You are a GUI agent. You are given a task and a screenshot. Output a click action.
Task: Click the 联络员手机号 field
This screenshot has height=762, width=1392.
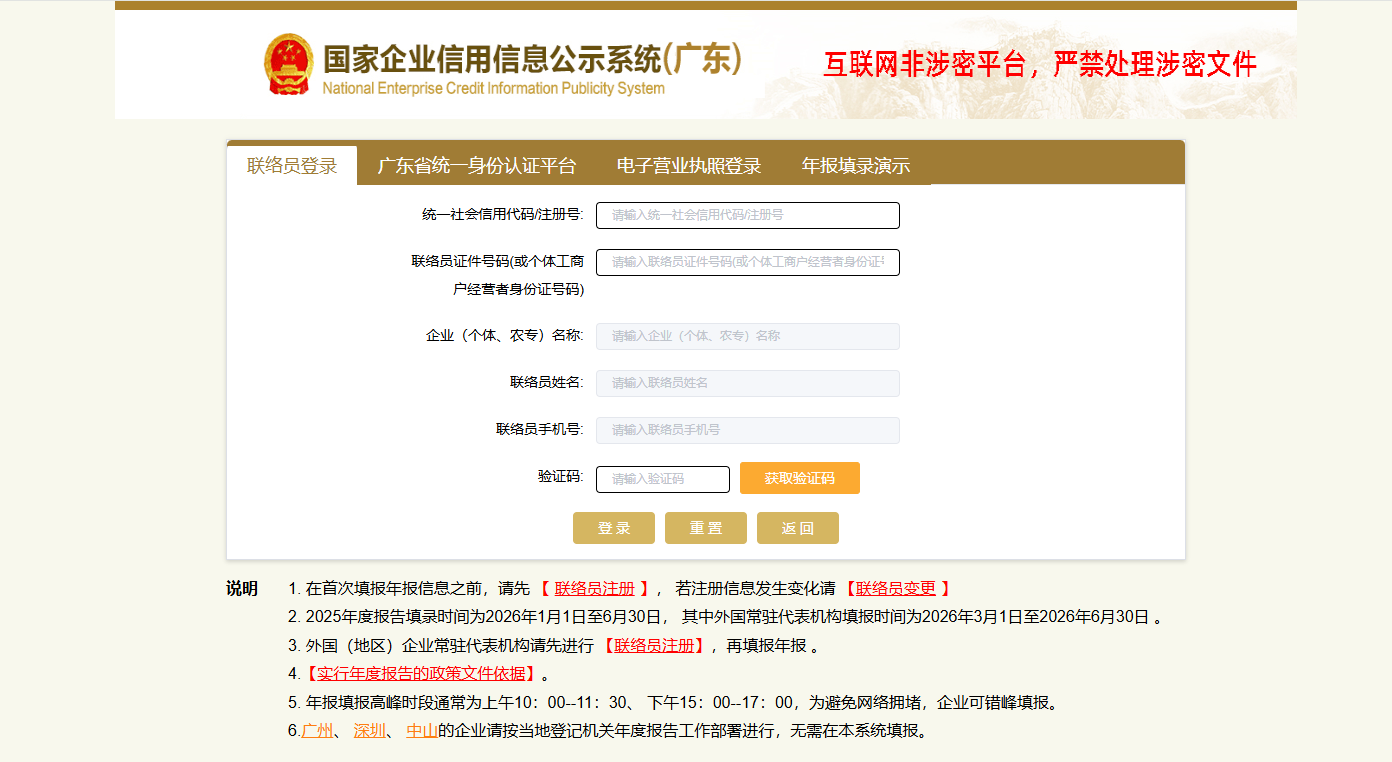click(x=748, y=430)
